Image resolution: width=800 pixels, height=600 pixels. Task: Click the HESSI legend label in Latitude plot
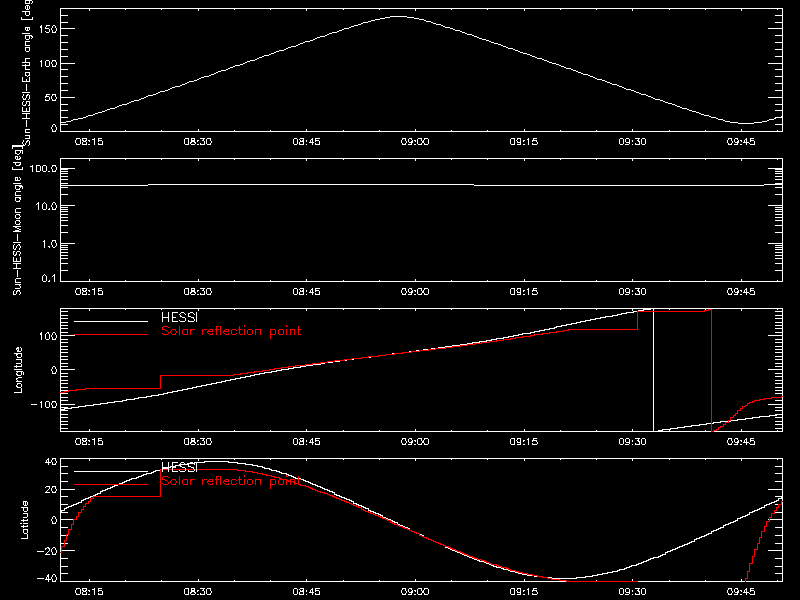179,467
